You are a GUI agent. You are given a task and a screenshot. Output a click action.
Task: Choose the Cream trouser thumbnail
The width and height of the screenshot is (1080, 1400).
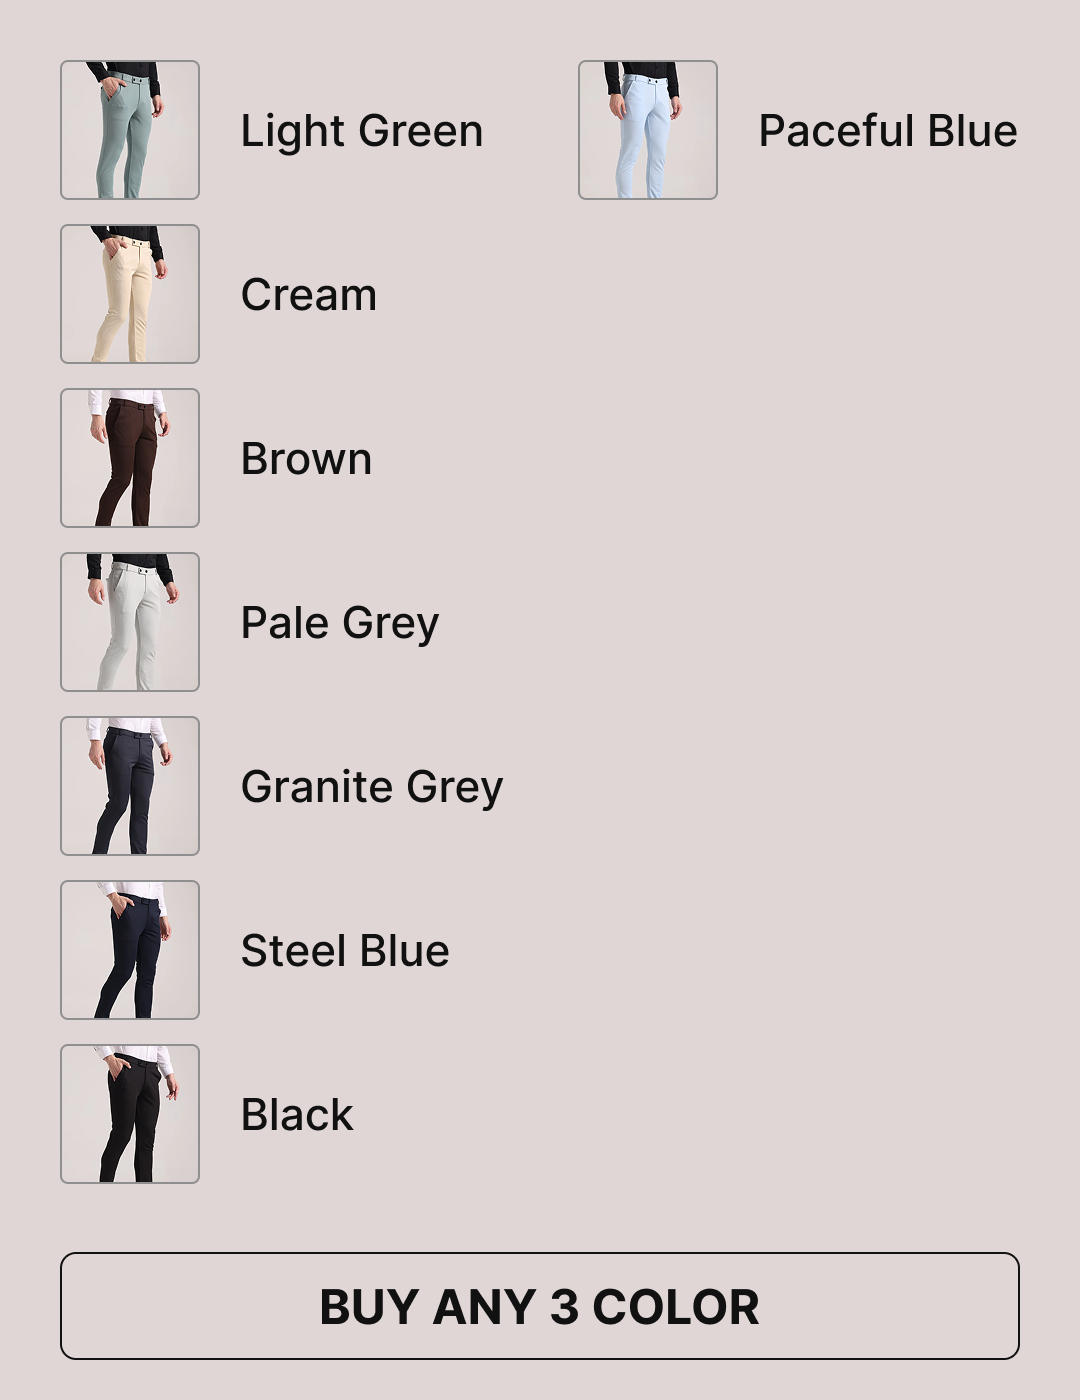(130, 294)
